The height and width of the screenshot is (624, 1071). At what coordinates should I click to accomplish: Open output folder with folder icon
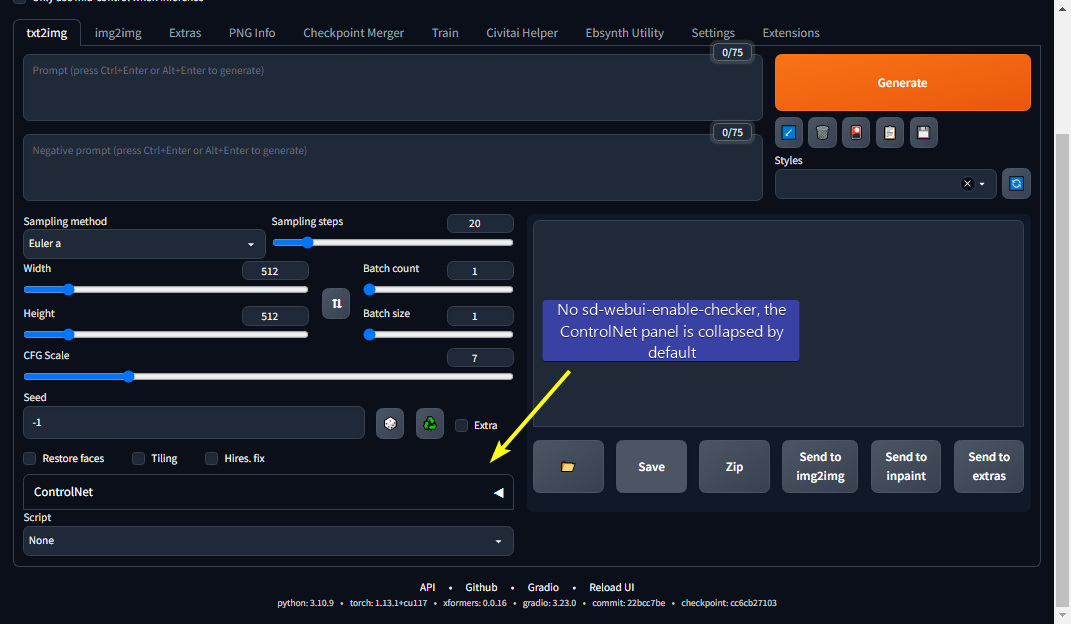click(568, 466)
